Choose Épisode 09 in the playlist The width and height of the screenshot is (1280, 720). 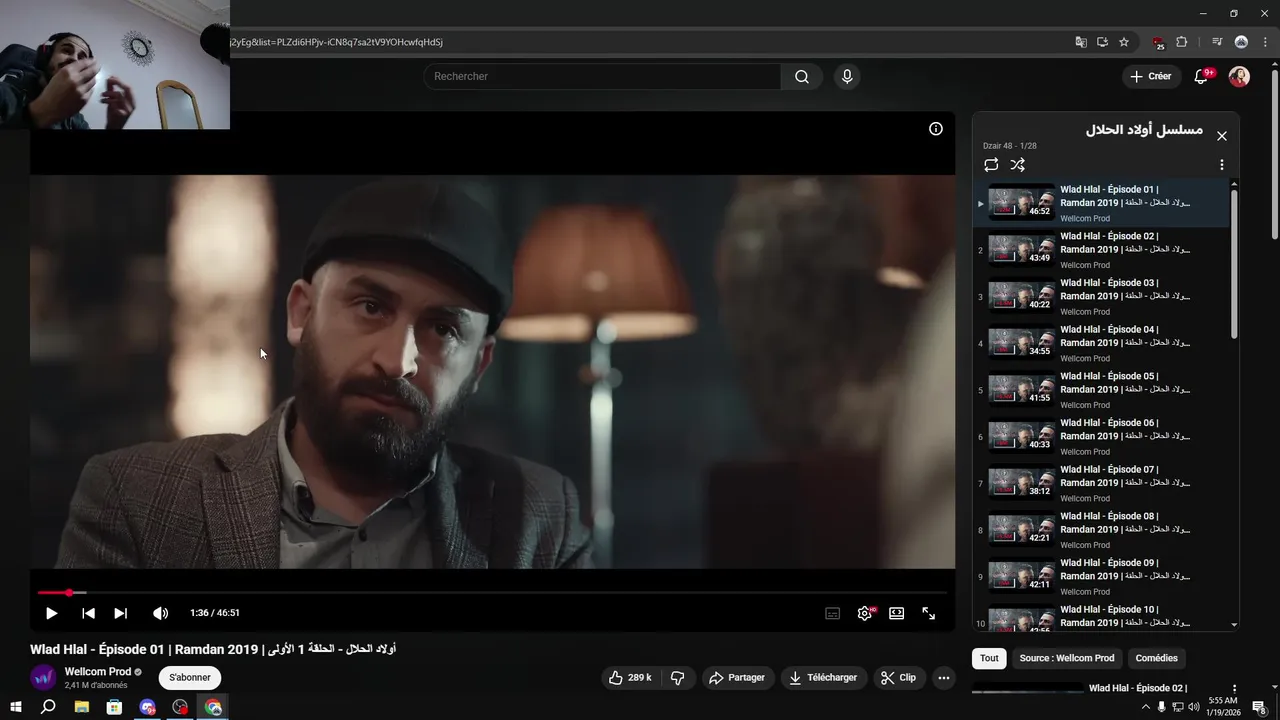click(x=1100, y=577)
